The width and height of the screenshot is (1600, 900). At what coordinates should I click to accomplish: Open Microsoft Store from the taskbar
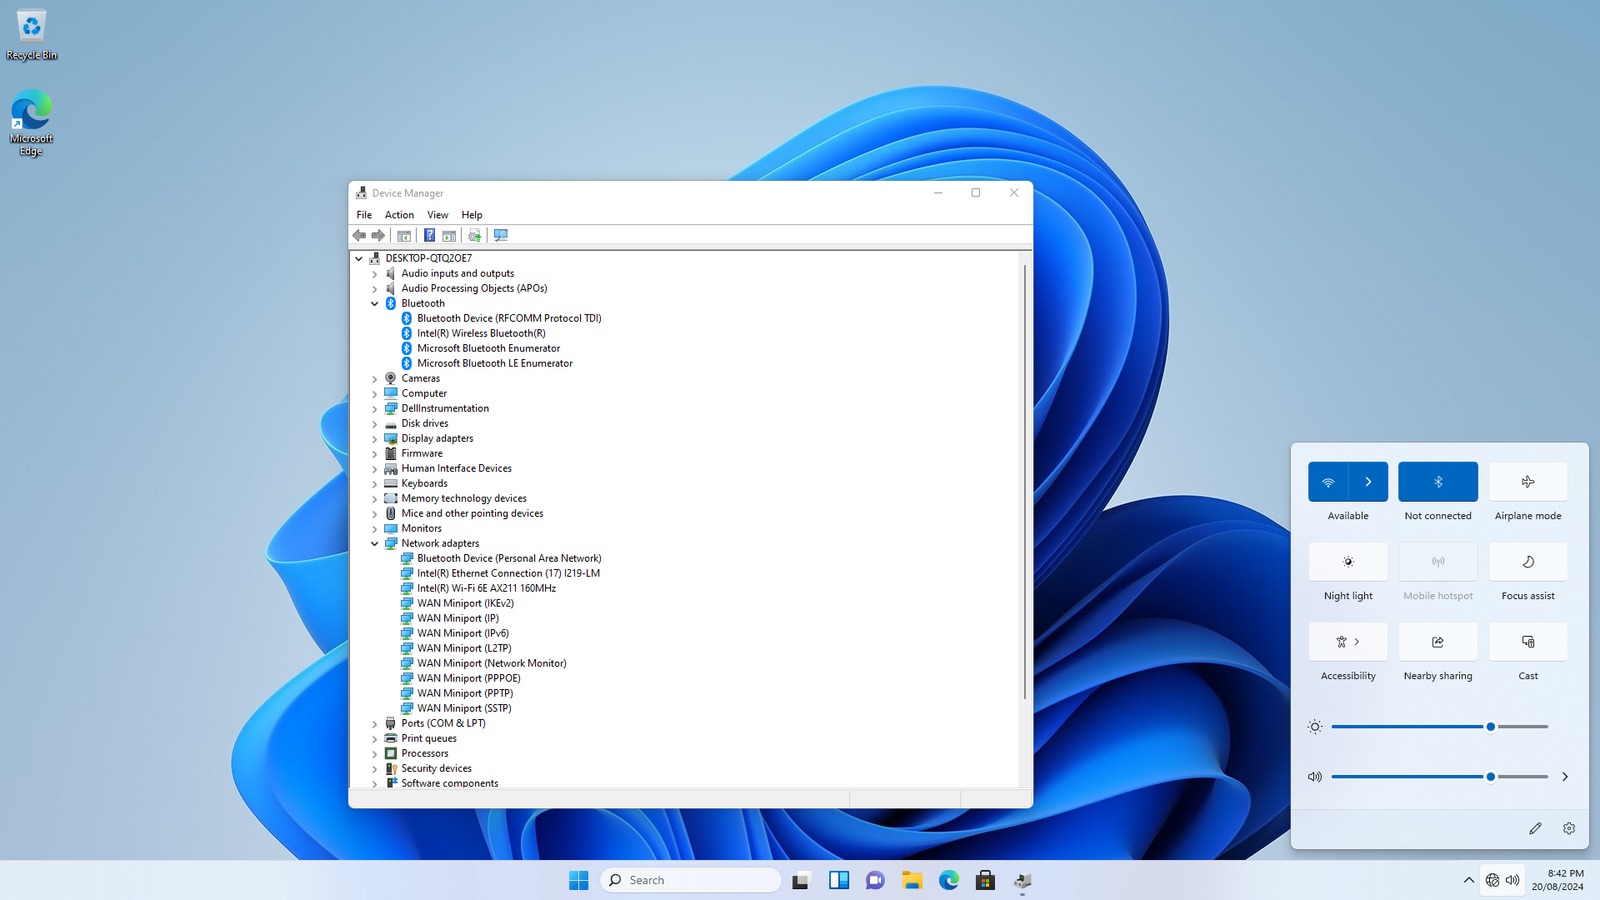pos(985,880)
